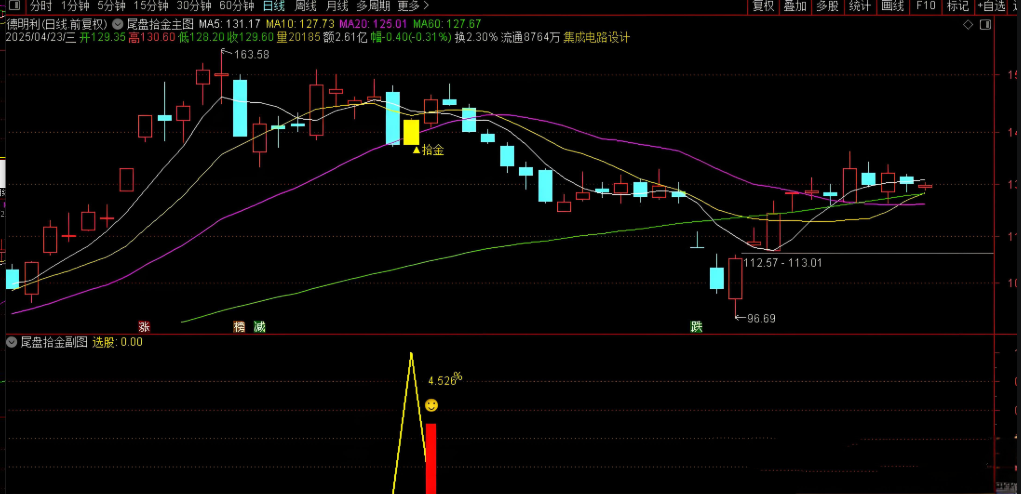Select the 60分钟 period tab
This screenshot has height=494, width=1021.
tap(236, 6)
